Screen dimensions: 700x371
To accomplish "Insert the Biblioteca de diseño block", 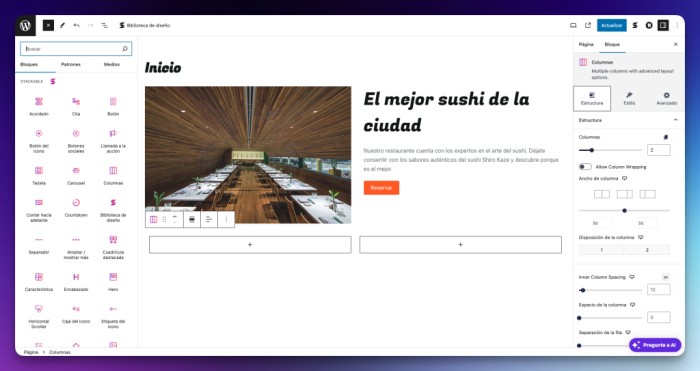I will click(113, 210).
